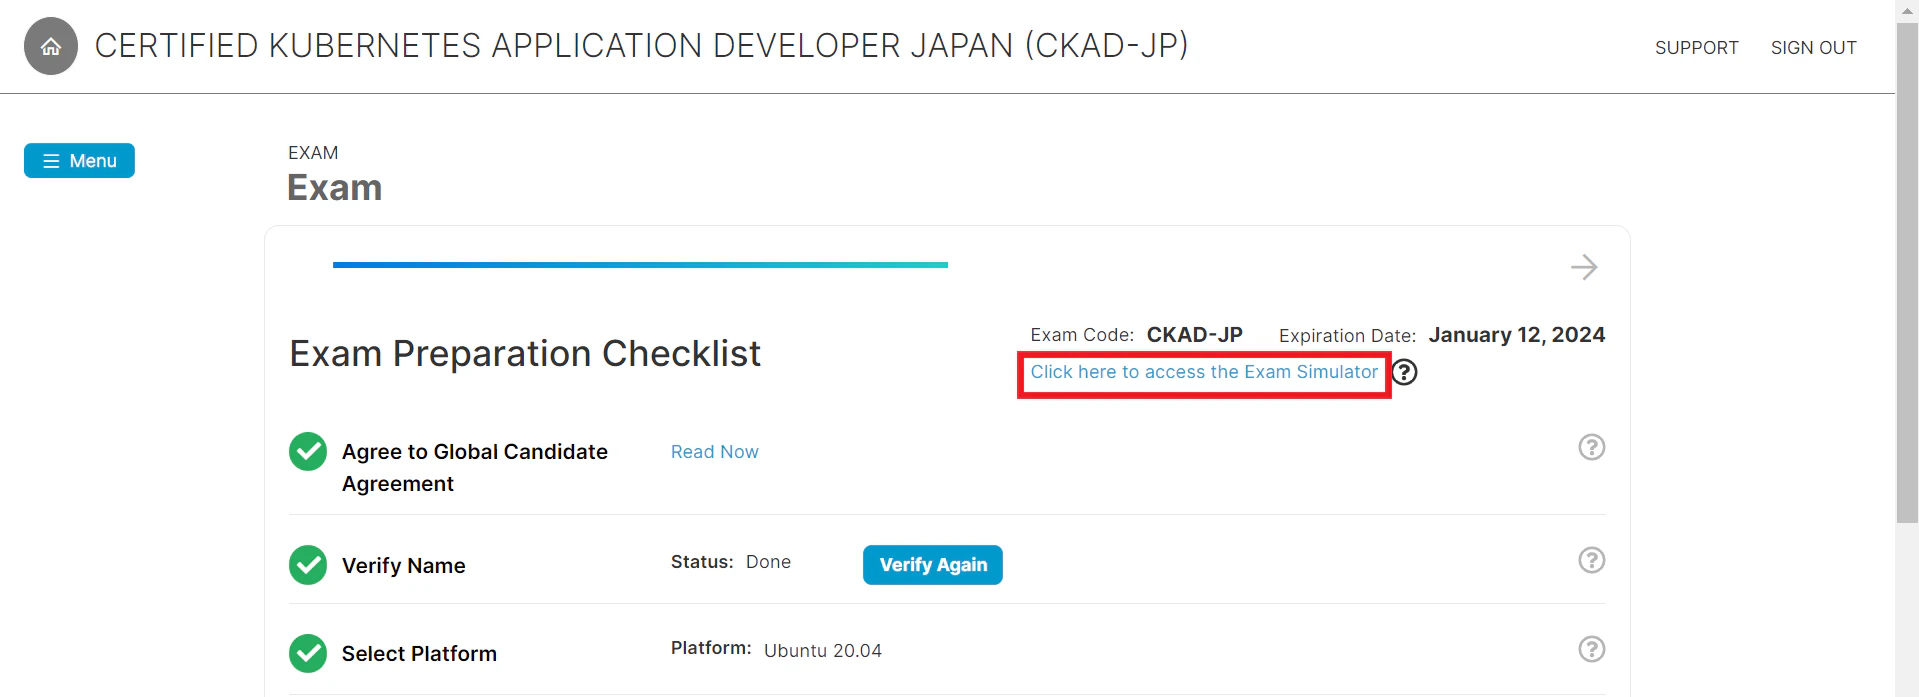Click the green checkmark for Verify Name
This screenshot has width=1919, height=697.
click(308, 565)
